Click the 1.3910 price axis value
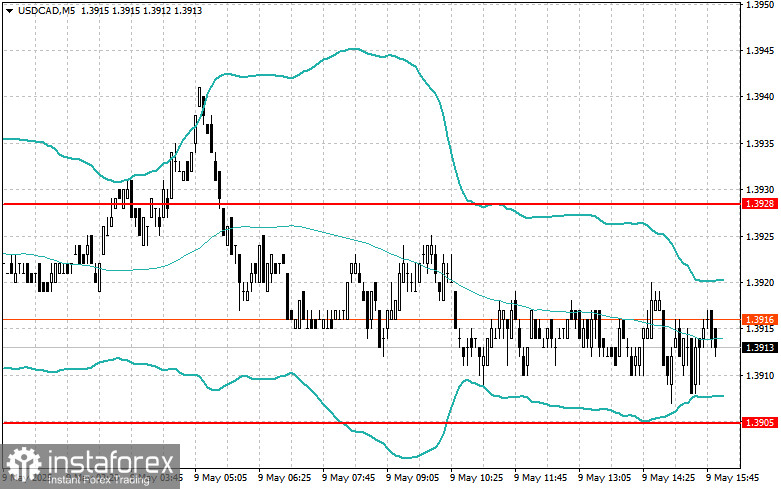781x489 pixels. click(760, 376)
